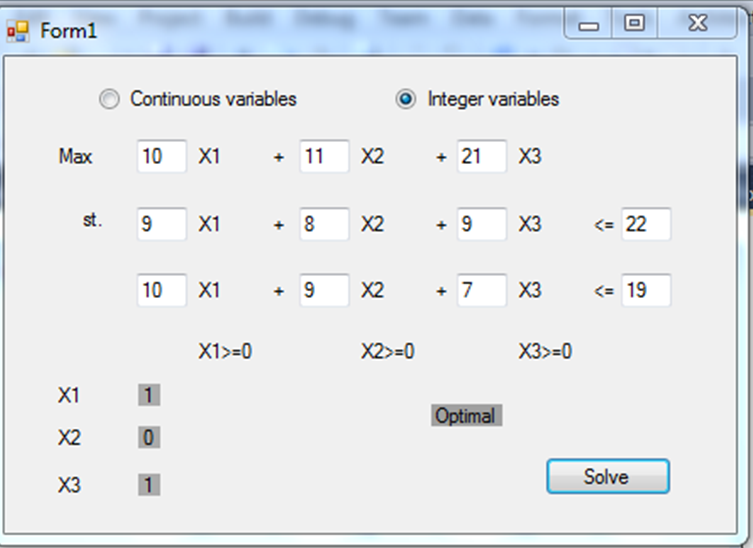Click first constraint X1 coefficient field showing 9
The image size is (753, 548).
point(162,224)
